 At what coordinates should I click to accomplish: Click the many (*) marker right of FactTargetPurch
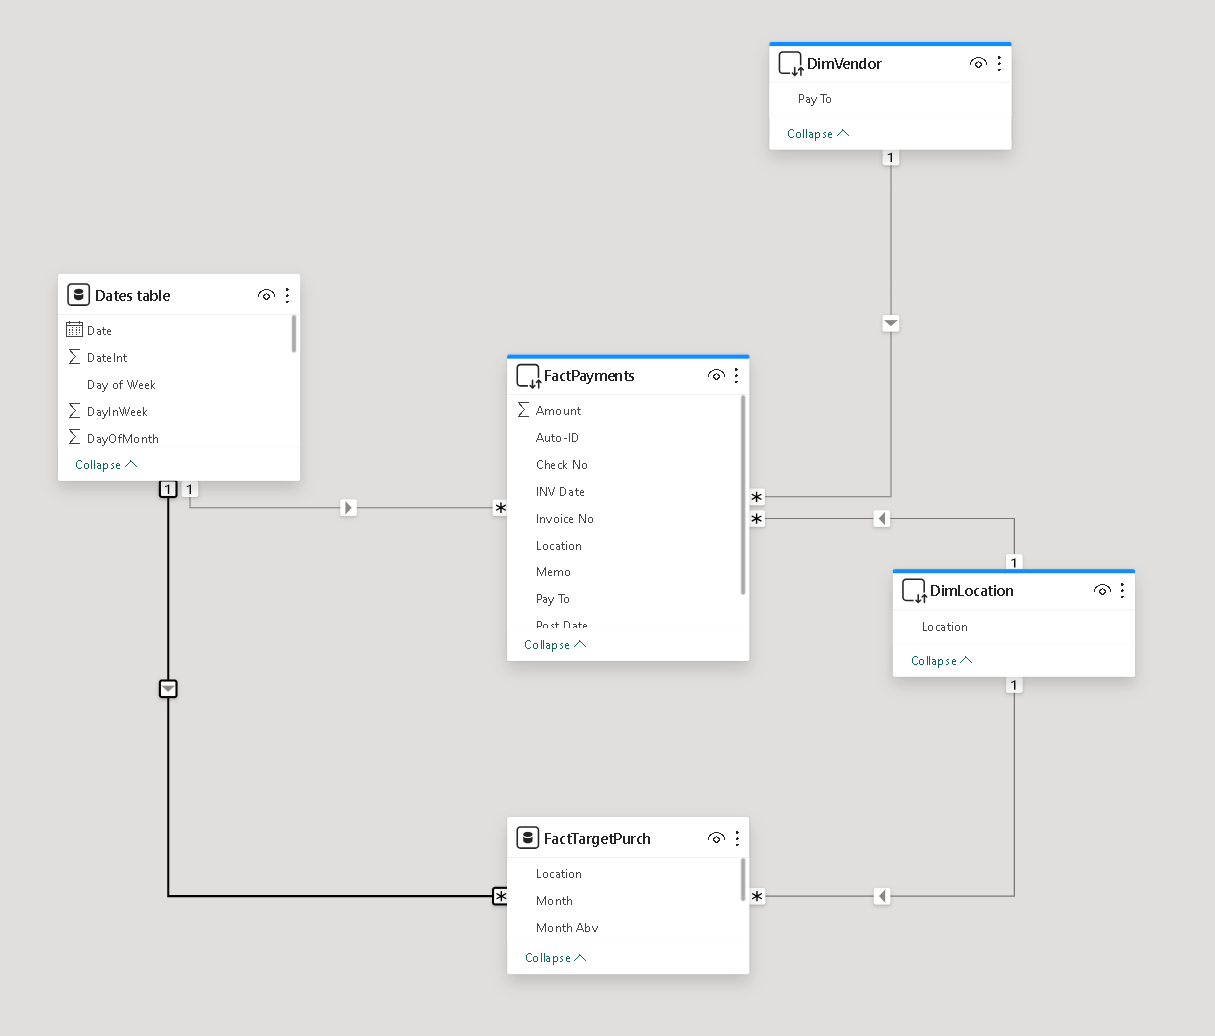tap(757, 896)
